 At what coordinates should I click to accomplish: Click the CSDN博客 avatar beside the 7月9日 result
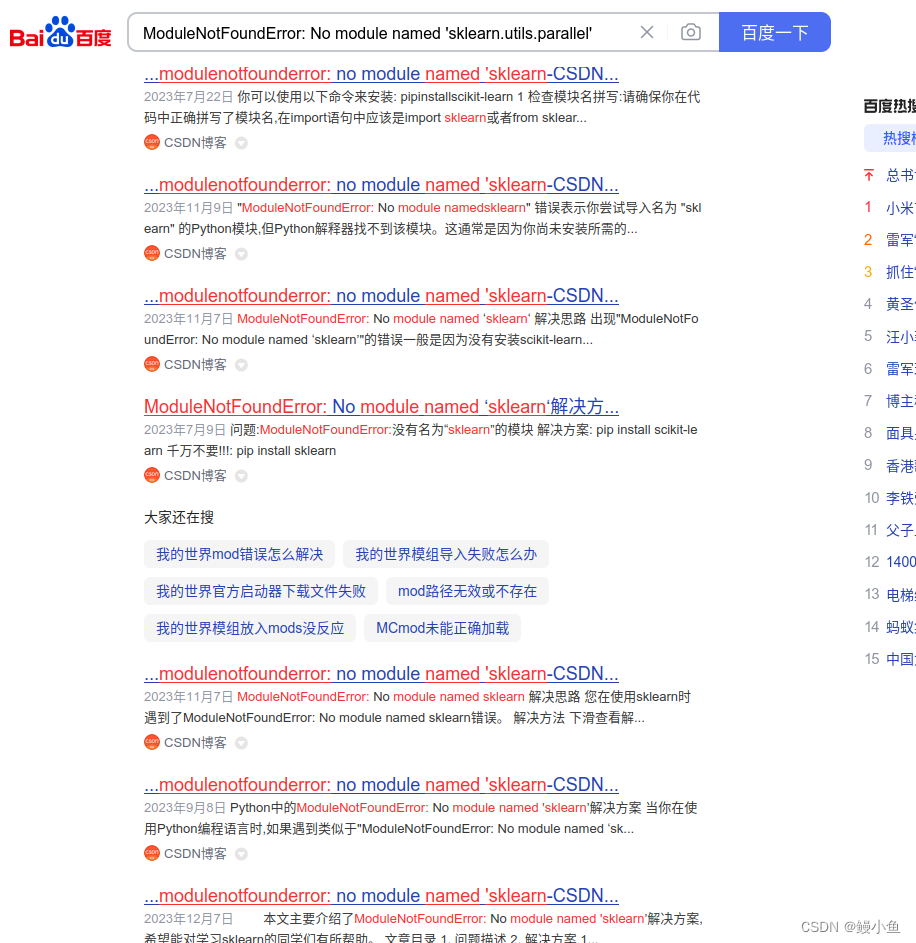(151, 475)
